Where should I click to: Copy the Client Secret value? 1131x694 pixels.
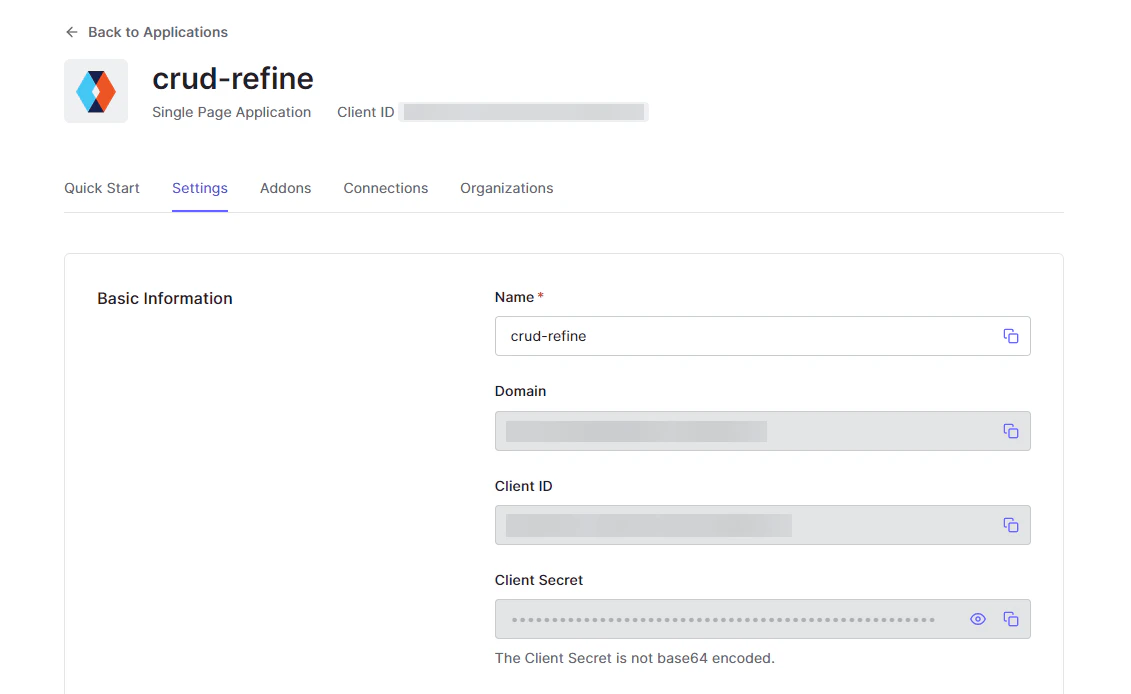click(x=1010, y=619)
